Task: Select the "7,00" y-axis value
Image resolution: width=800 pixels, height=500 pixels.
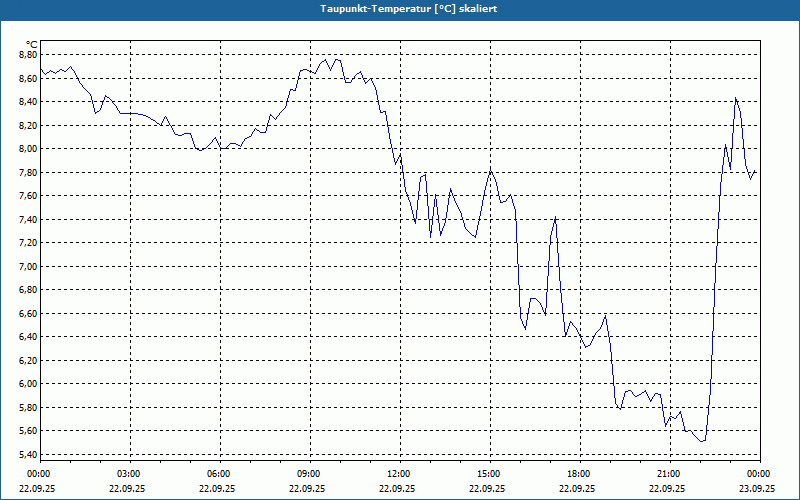Action: point(29,266)
